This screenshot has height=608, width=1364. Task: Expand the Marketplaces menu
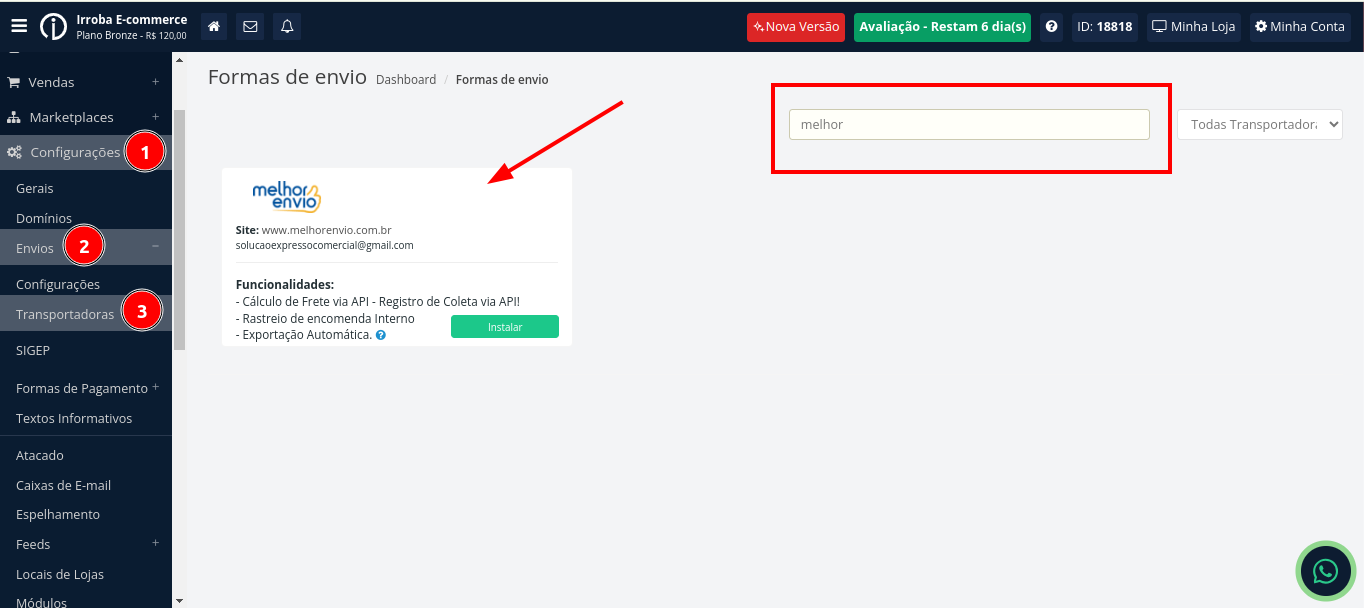point(86,117)
